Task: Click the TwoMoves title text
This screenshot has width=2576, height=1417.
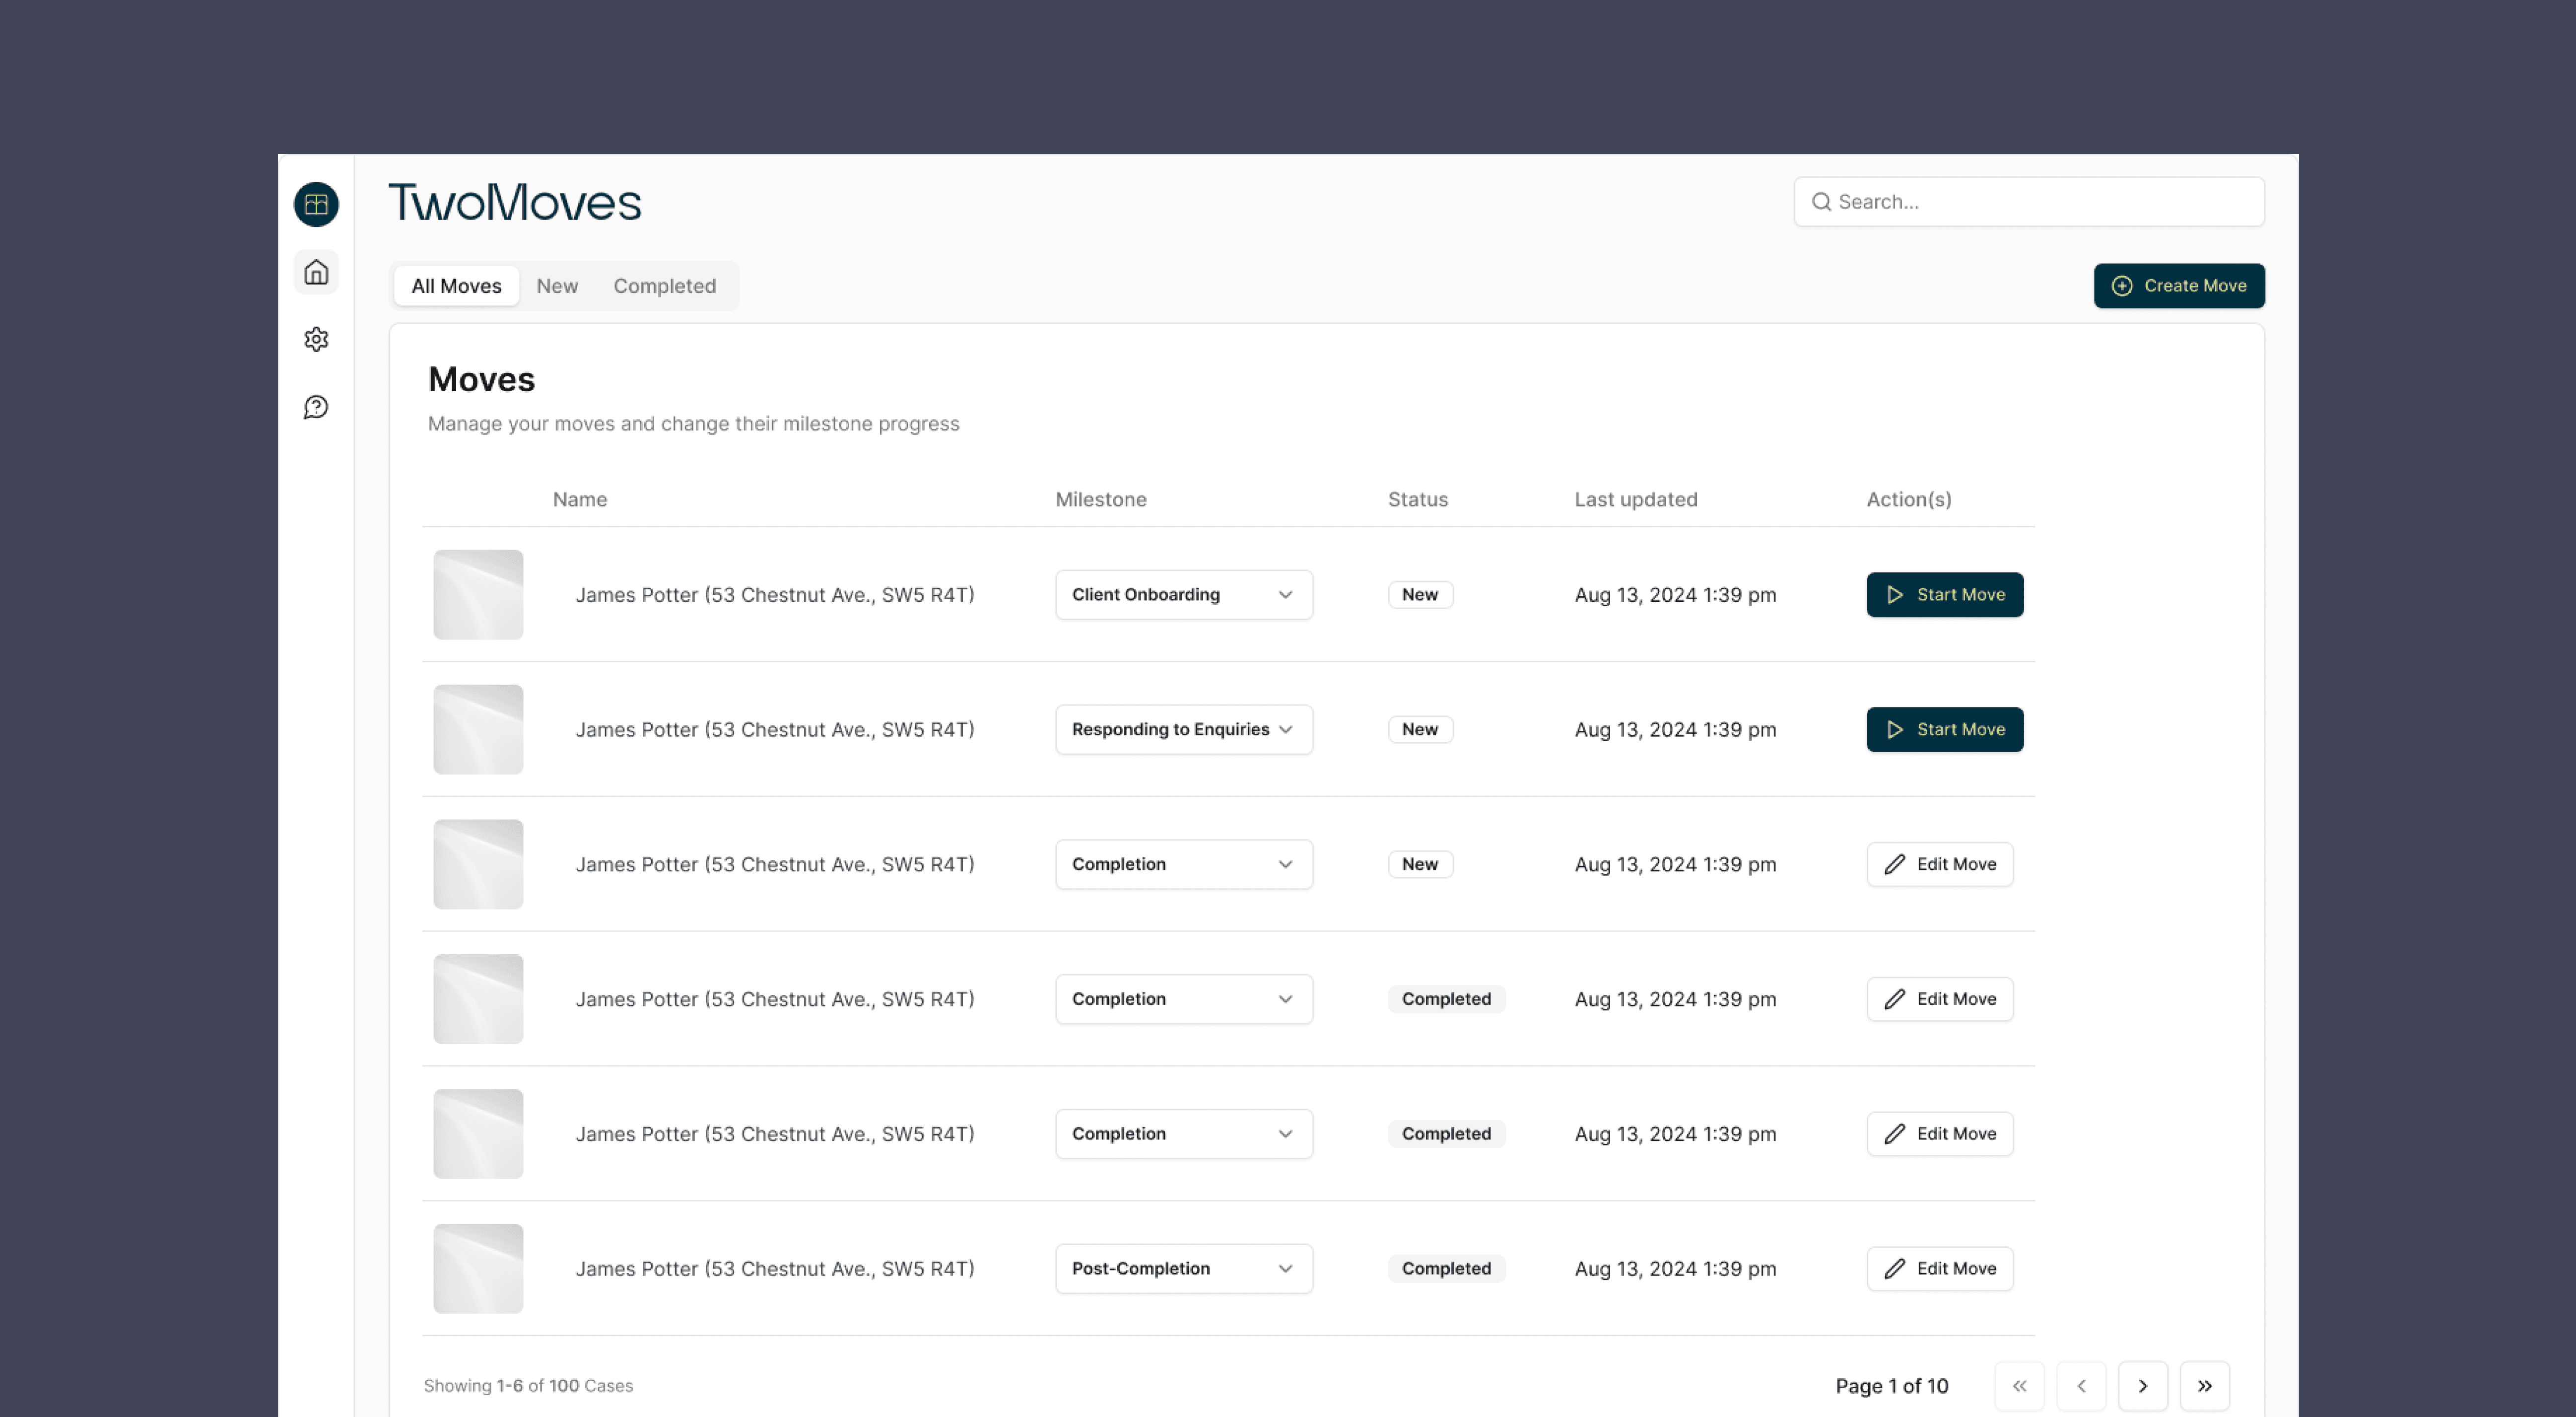Action: click(515, 202)
